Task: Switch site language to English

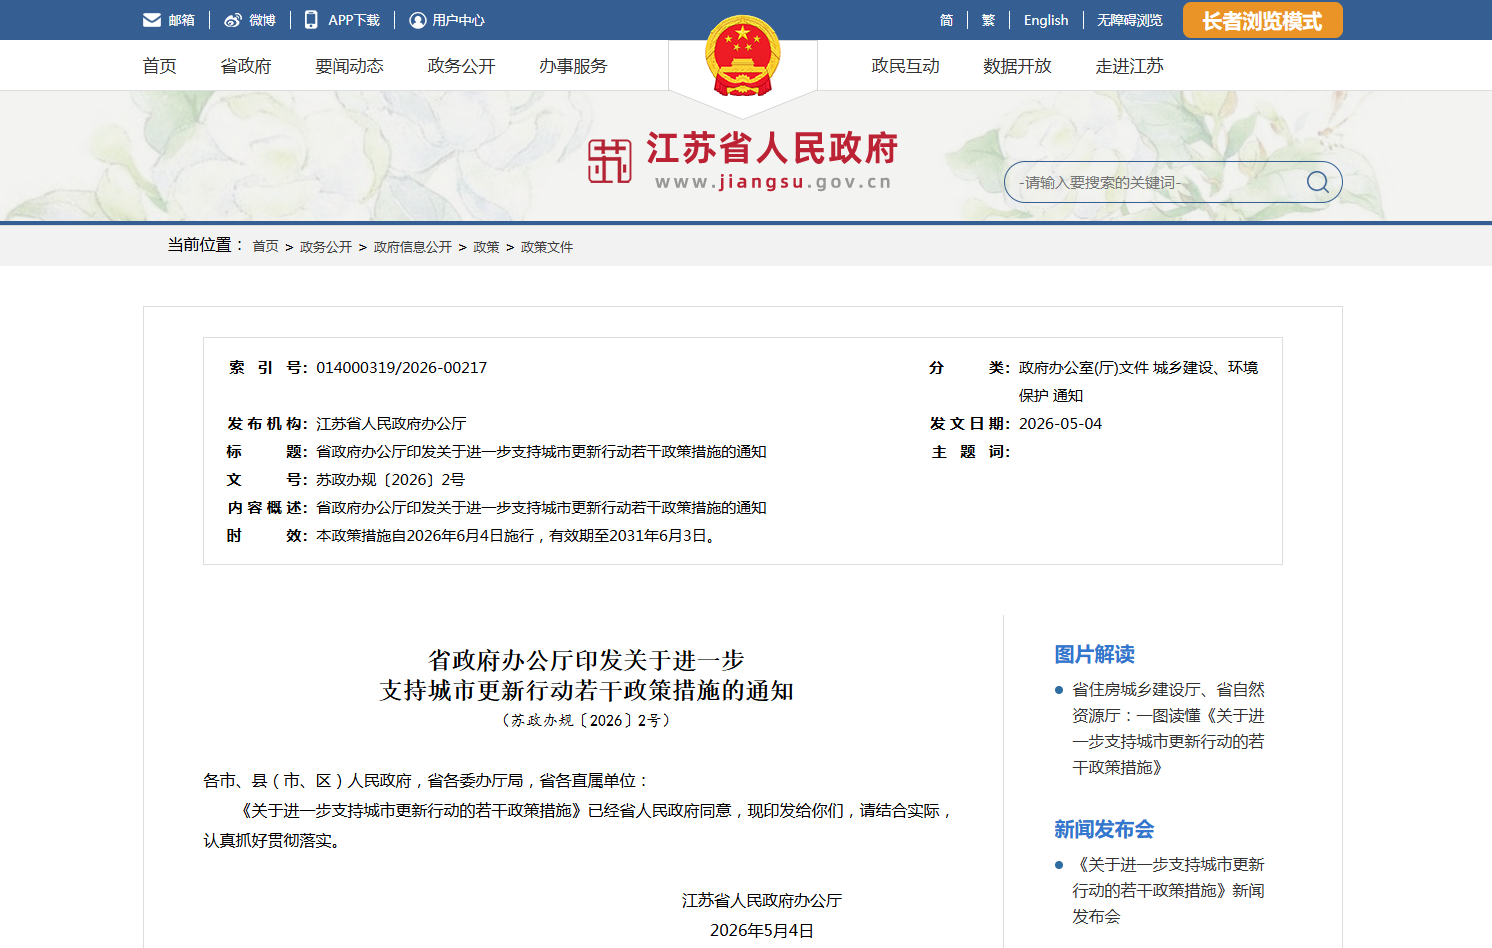Action: (x=1046, y=20)
